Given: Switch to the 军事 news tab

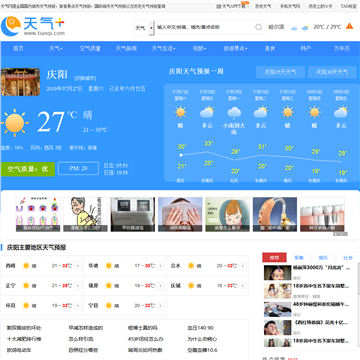Looking at the screenshot, I should click(x=299, y=258).
